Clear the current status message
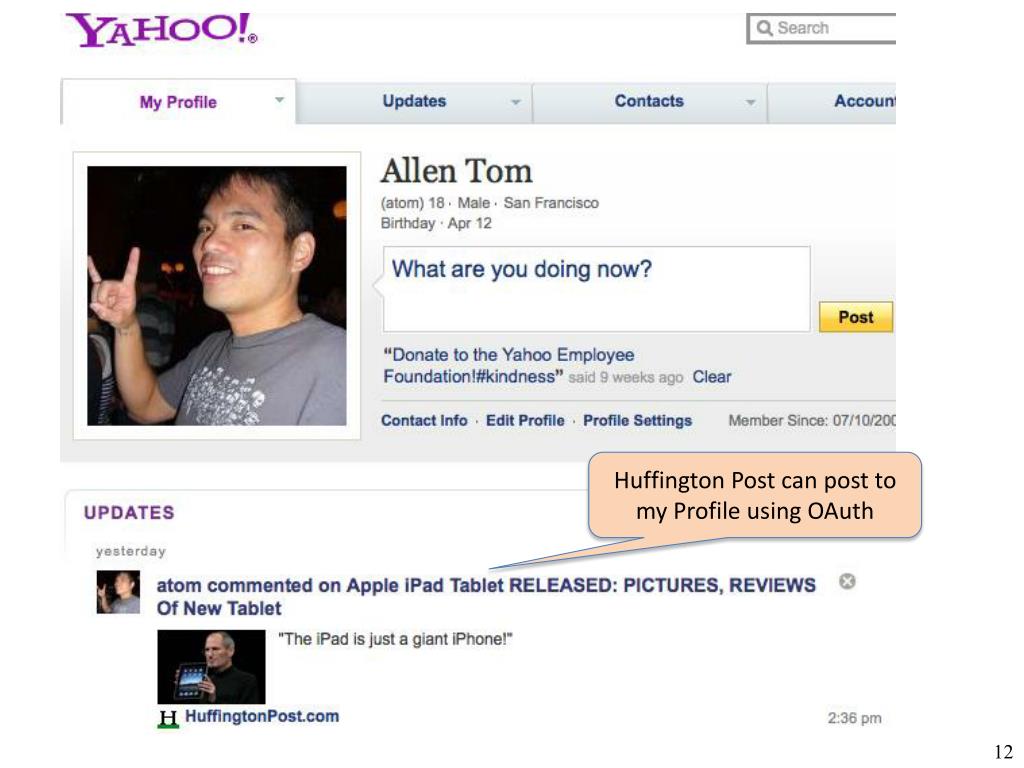The image size is (1024, 768). 712,377
